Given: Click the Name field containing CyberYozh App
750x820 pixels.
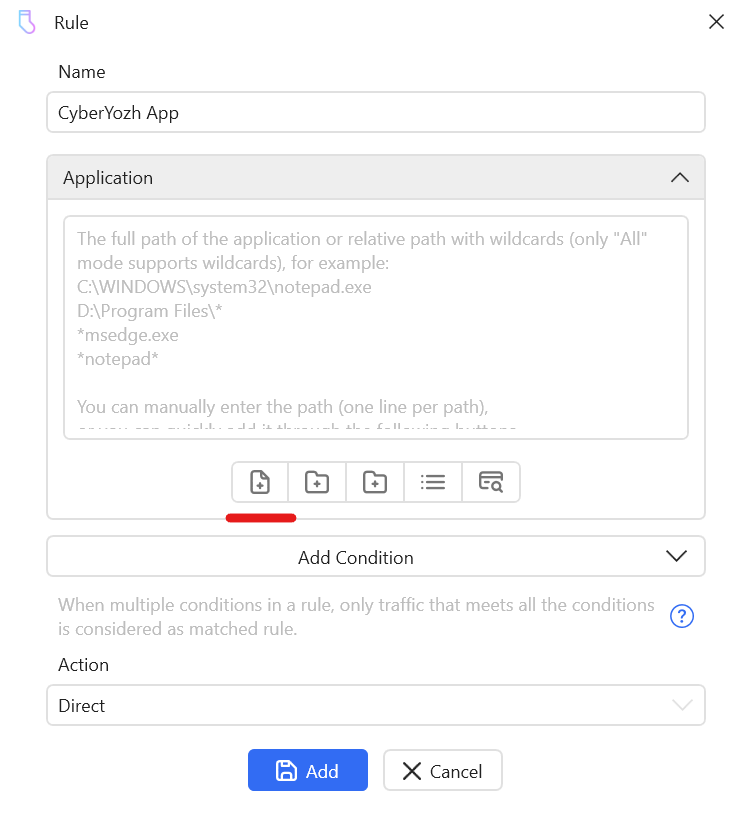Looking at the screenshot, I should (x=375, y=113).
